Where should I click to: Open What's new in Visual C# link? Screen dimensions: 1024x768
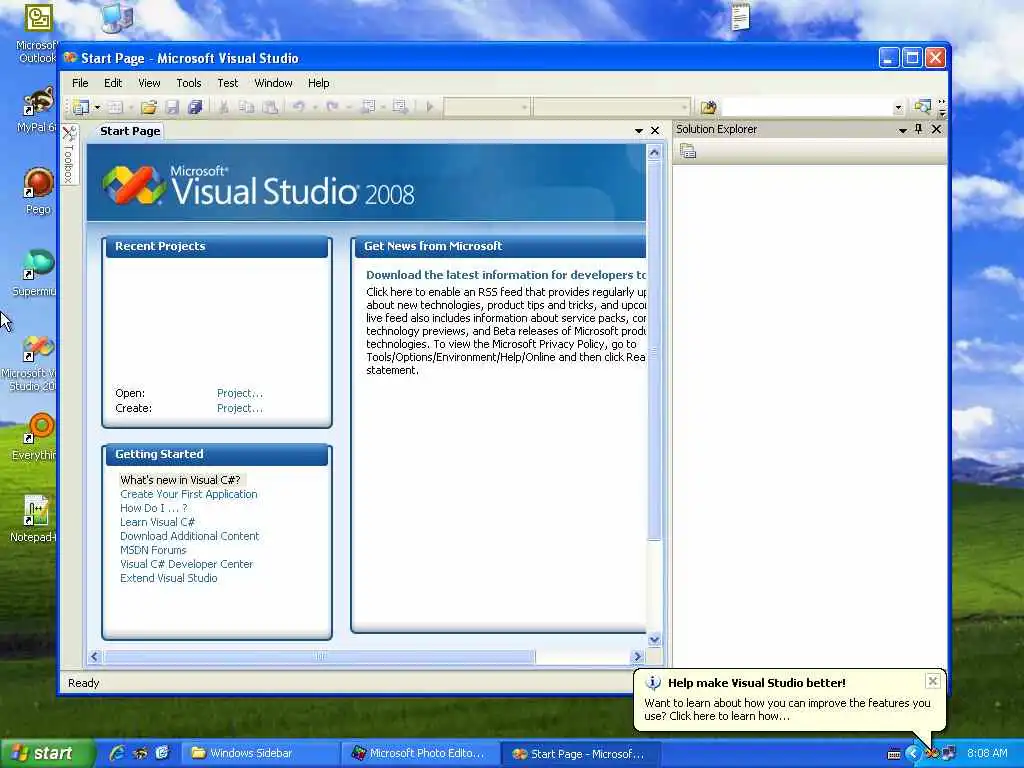tap(180, 479)
